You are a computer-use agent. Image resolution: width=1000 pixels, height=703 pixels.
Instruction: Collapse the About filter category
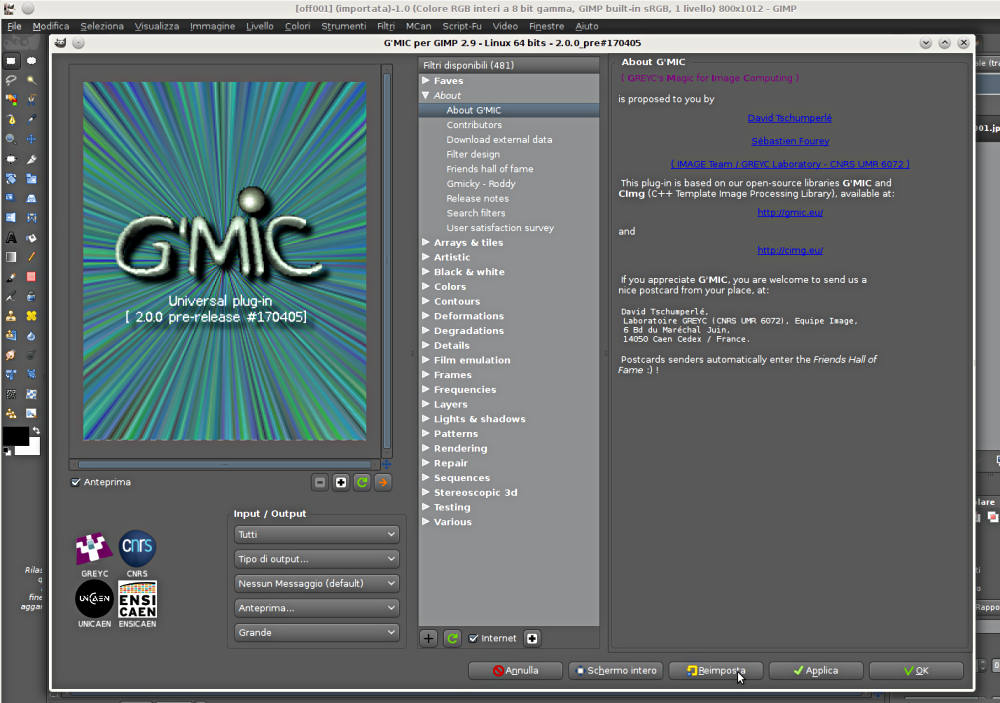(425, 95)
